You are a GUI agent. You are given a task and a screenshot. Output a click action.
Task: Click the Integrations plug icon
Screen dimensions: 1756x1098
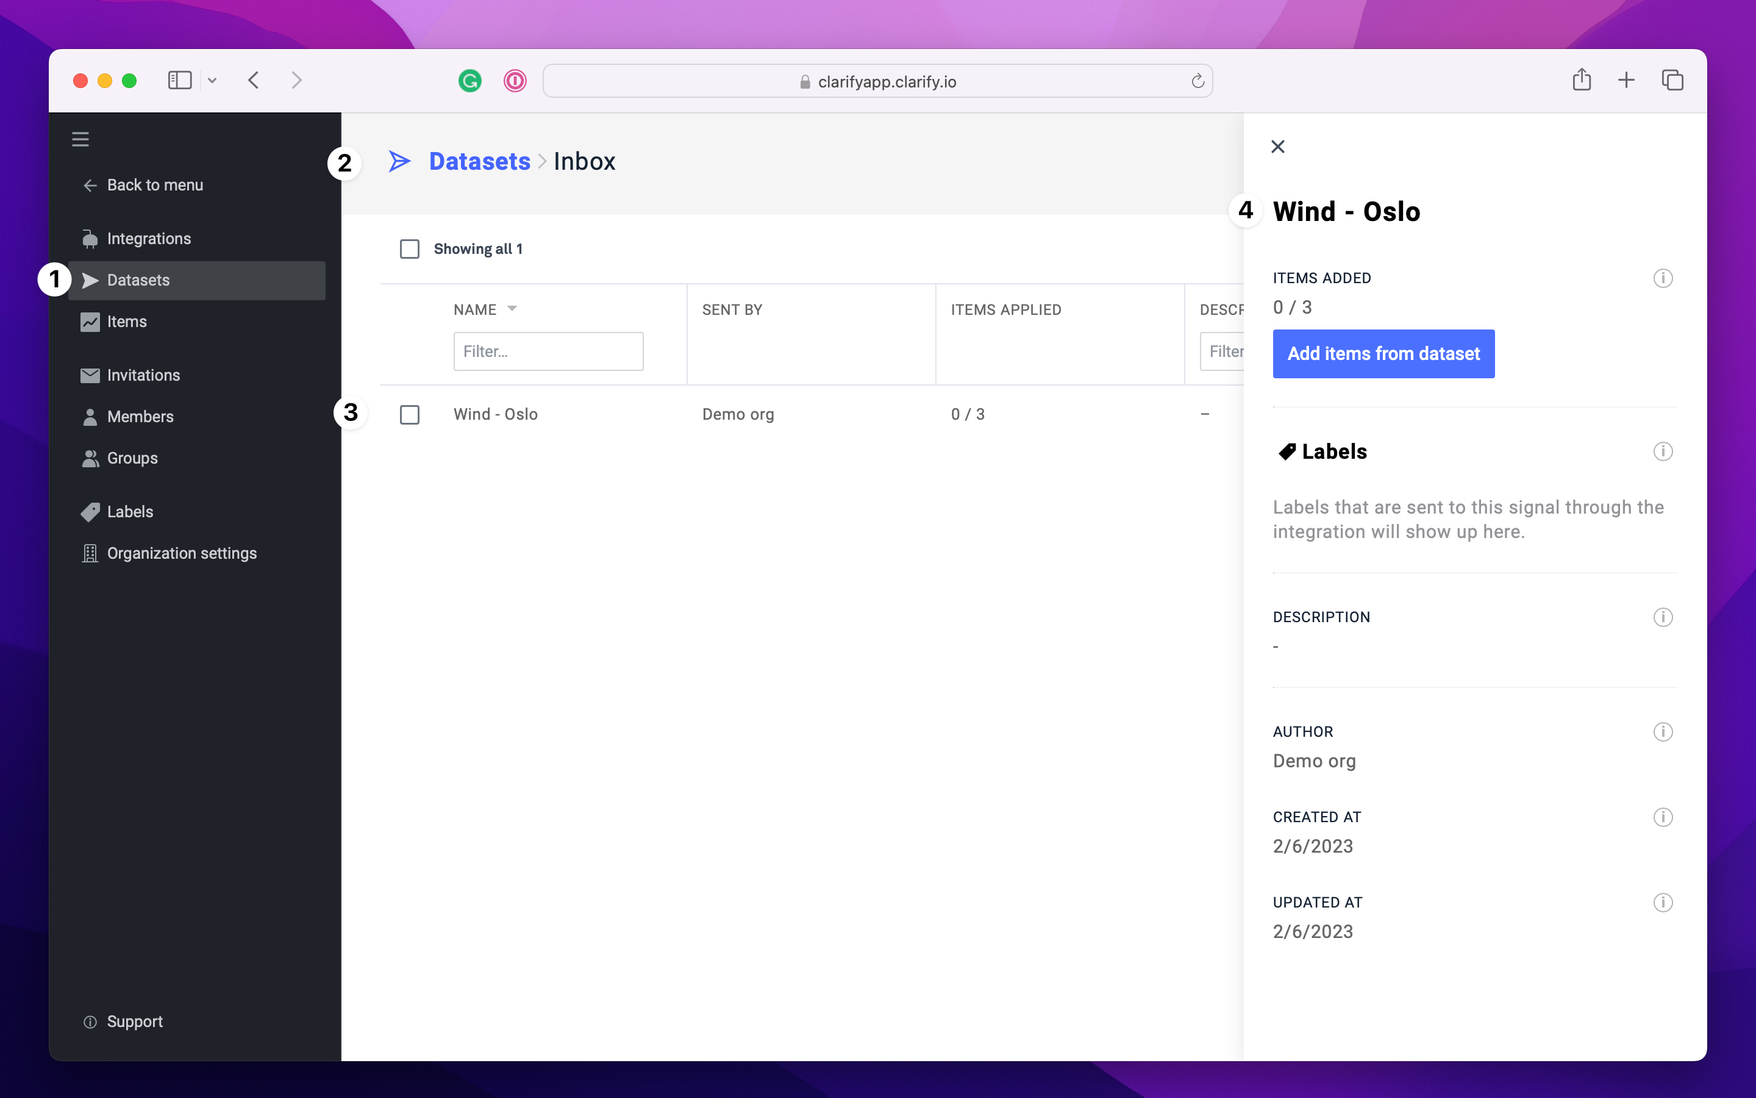90,238
